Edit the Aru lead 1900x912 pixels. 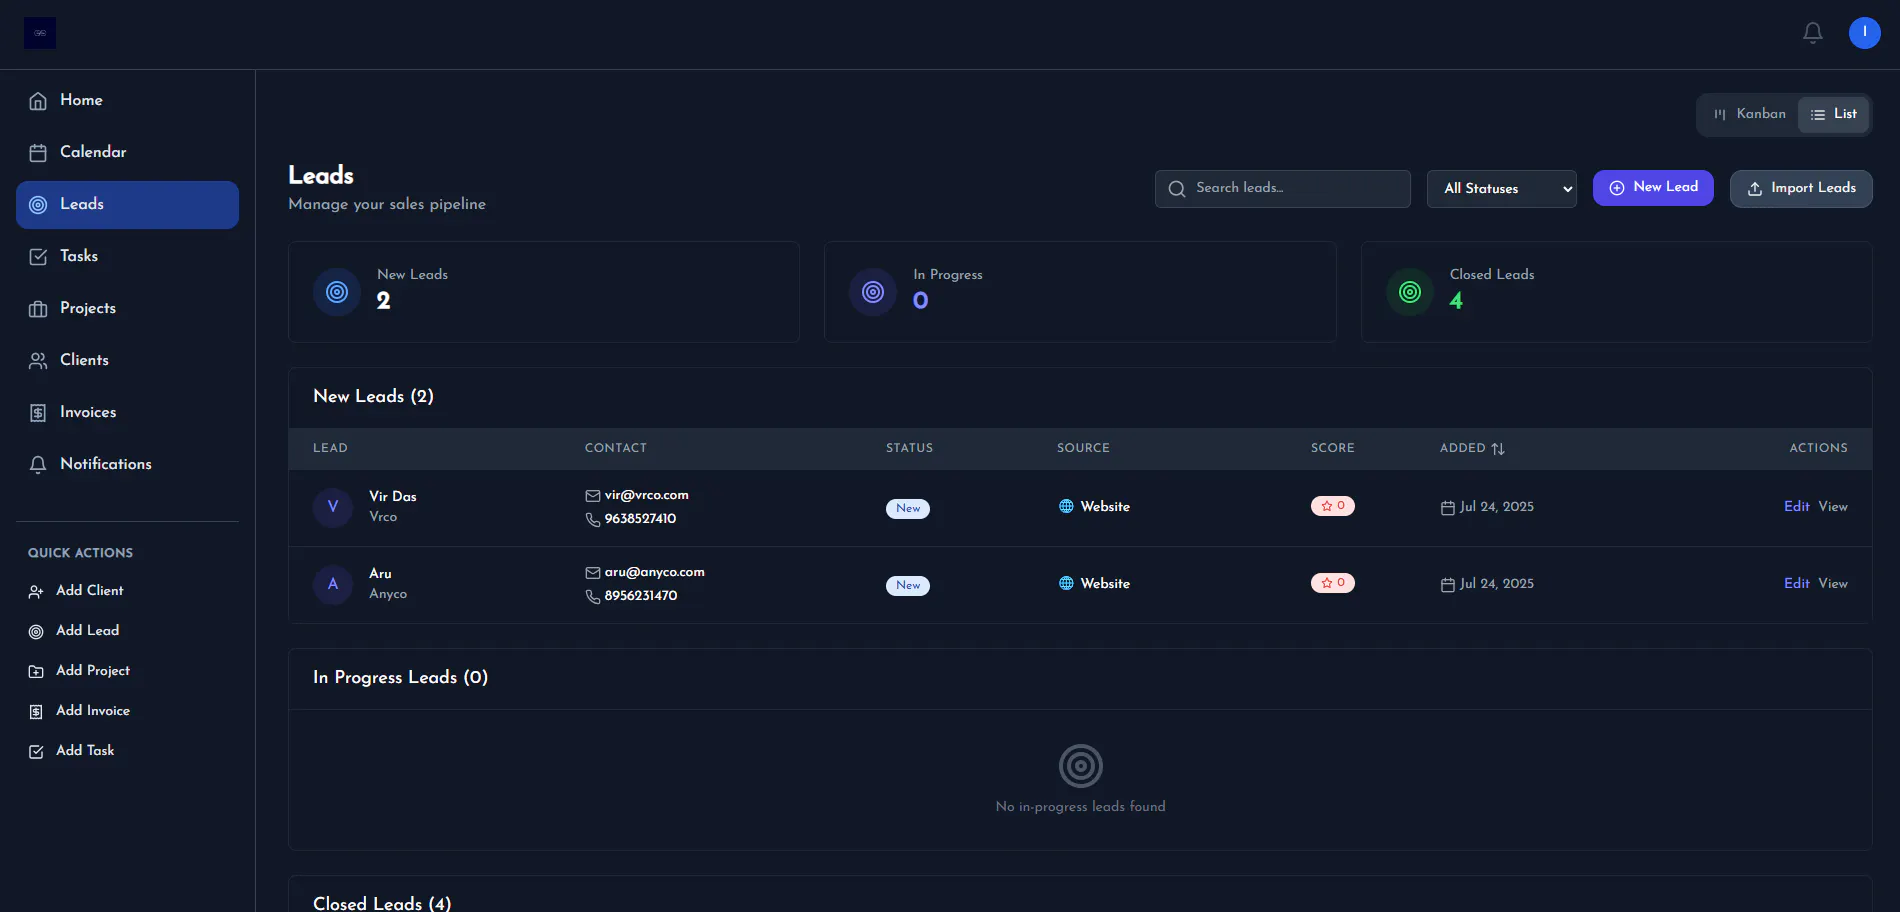[1796, 584]
